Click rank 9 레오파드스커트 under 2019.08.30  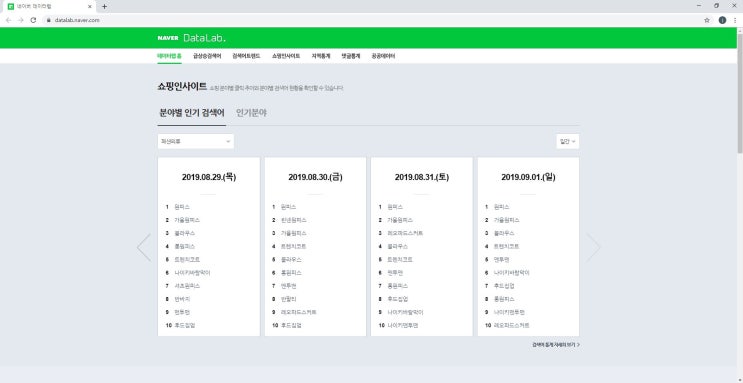(x=299, y=312)
